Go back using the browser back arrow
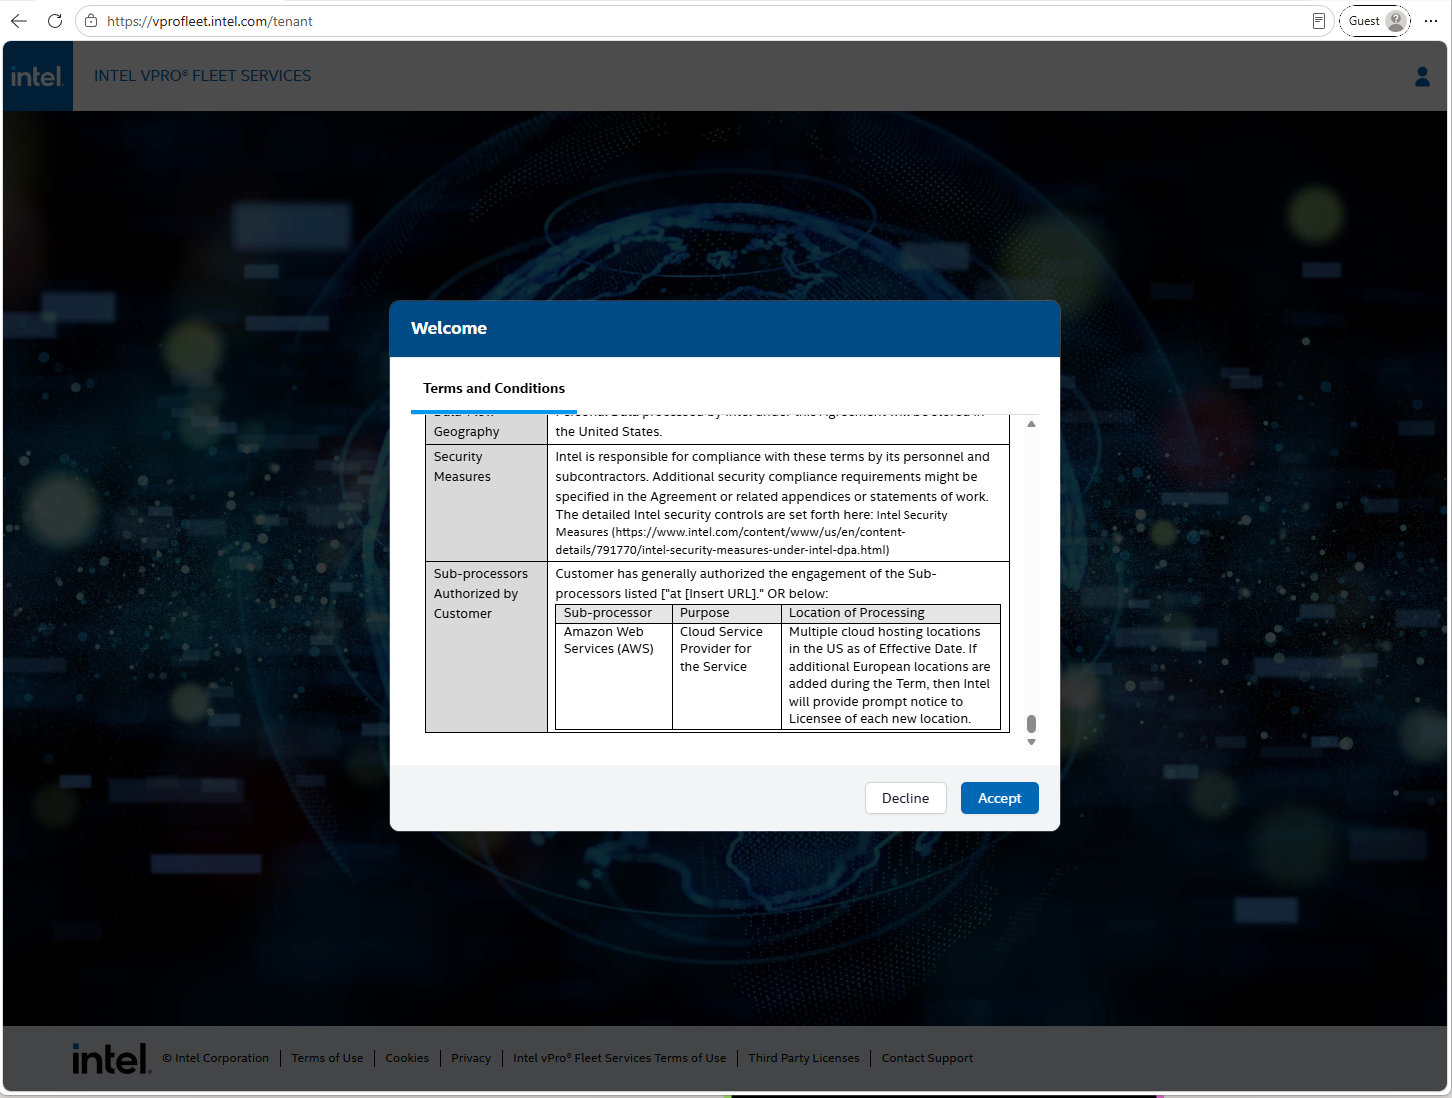Viewport: 1452px width, 1098px height. tap(19, 21)
